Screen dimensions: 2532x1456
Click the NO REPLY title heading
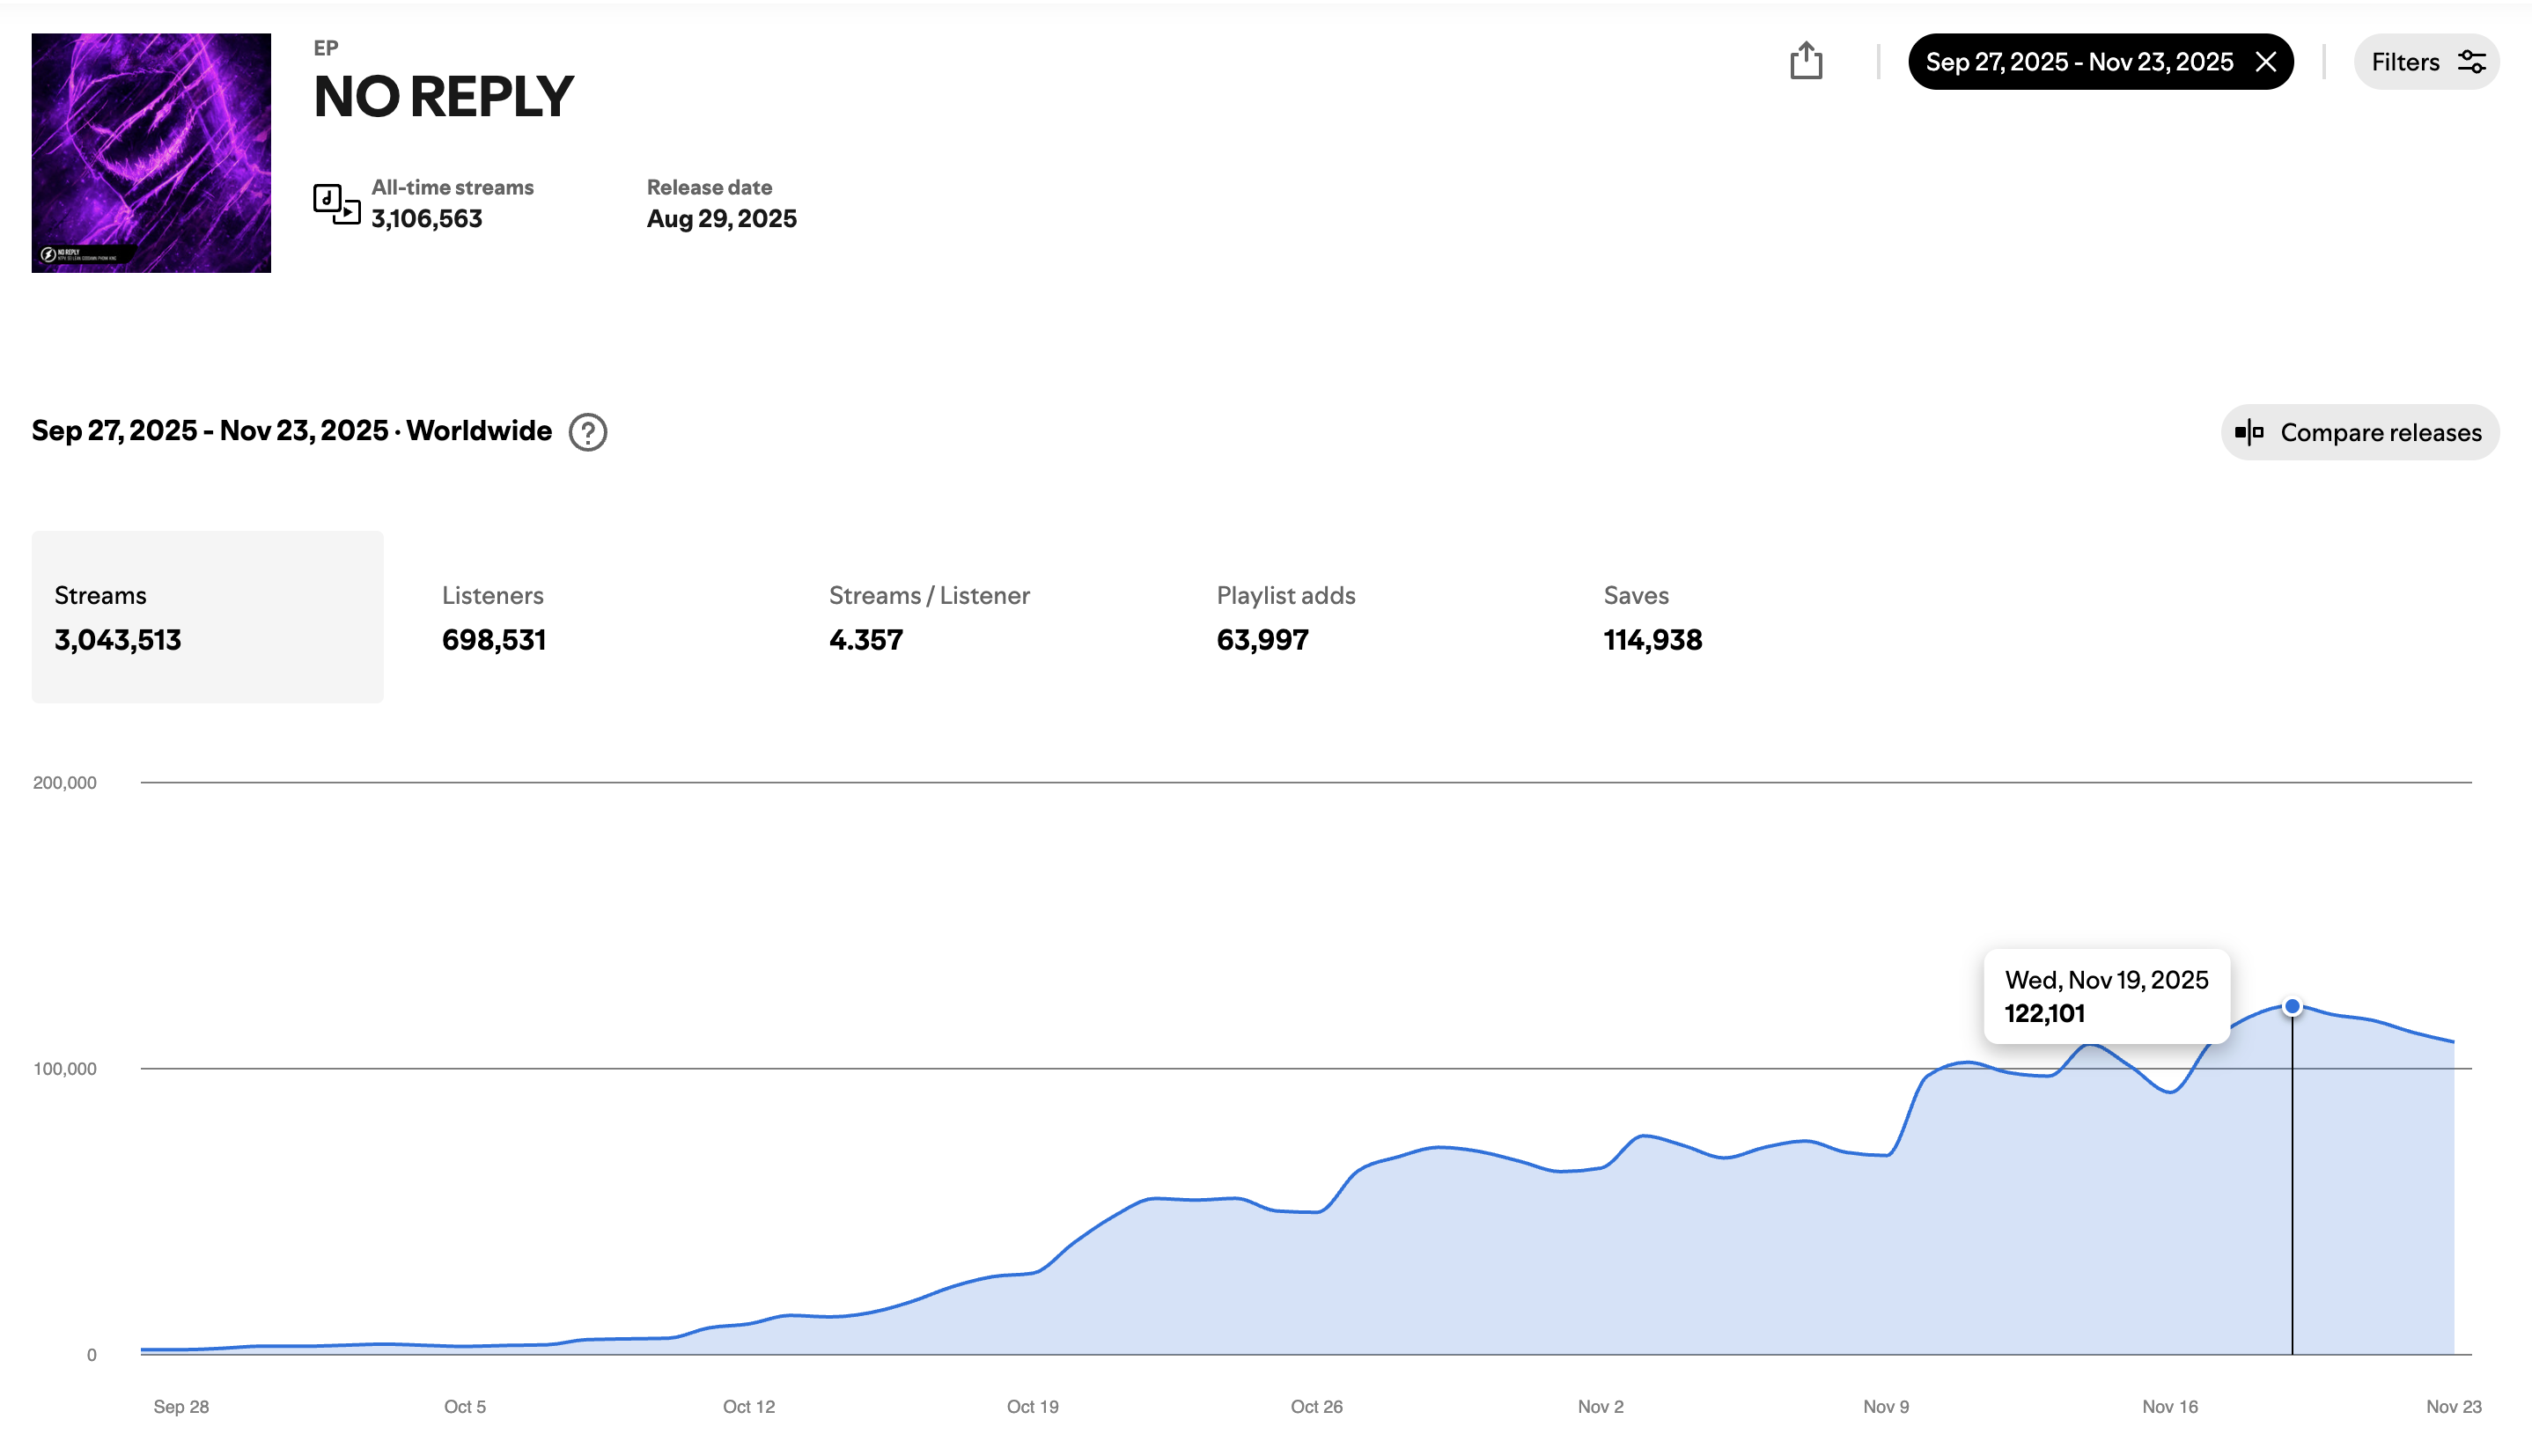pyautogui.click(x=443, y=96)
